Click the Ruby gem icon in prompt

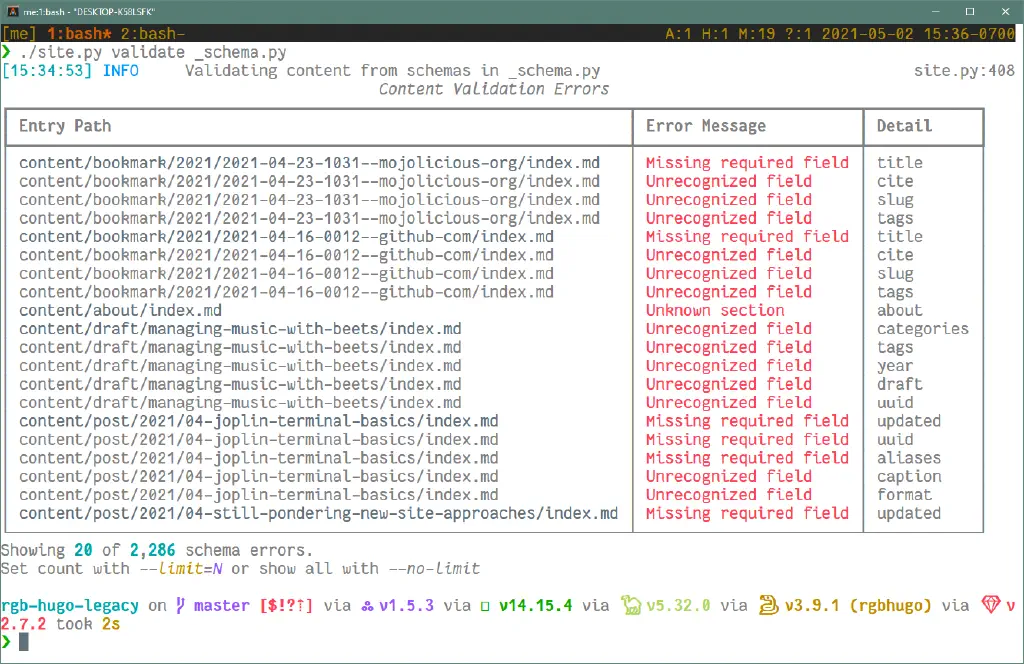pyautogui.click(x=991, y=605)
